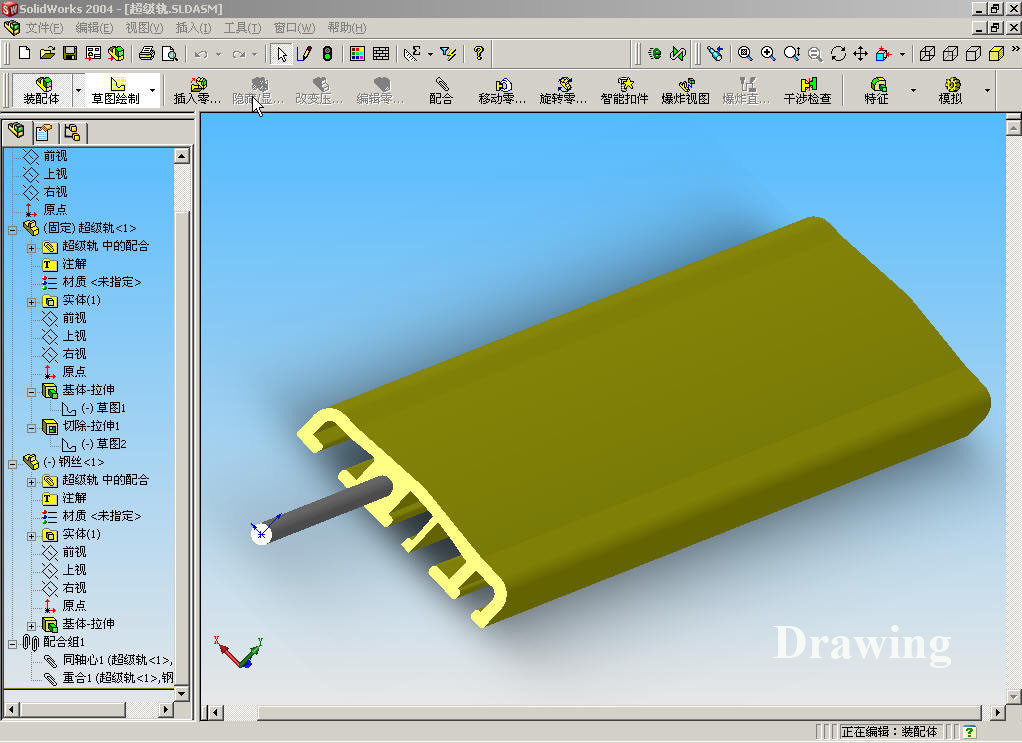Click Smart Fasteners (智能扣件) icon
This screenshot has width=1022, height=743.
coord(624,90)
